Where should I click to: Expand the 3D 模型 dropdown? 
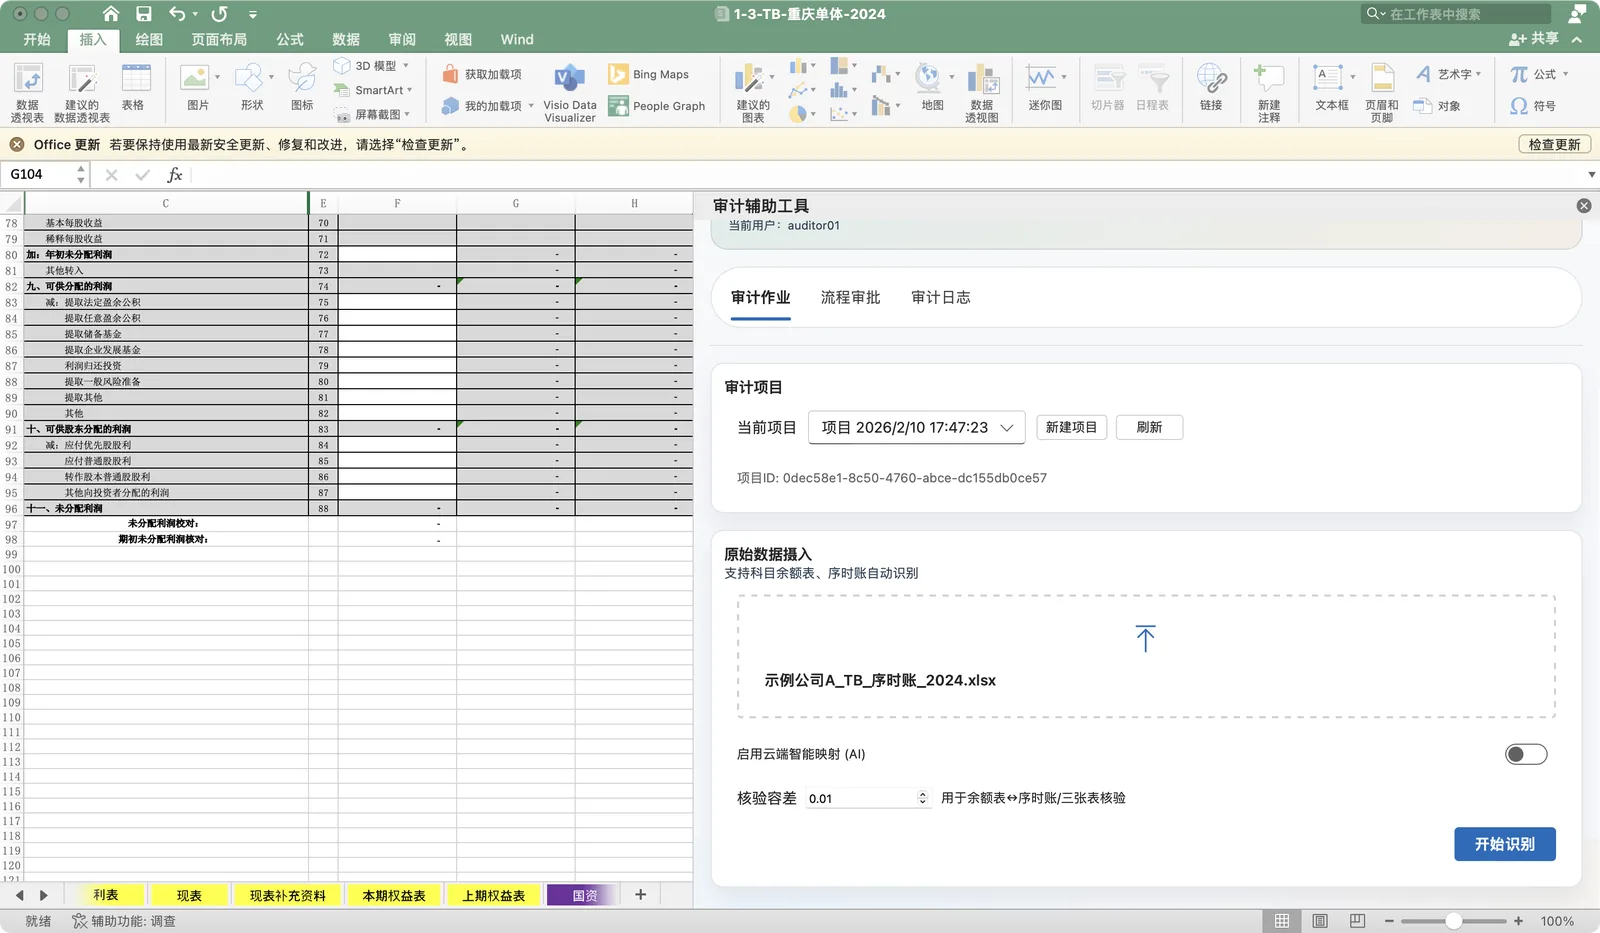[x=406, y=66]
